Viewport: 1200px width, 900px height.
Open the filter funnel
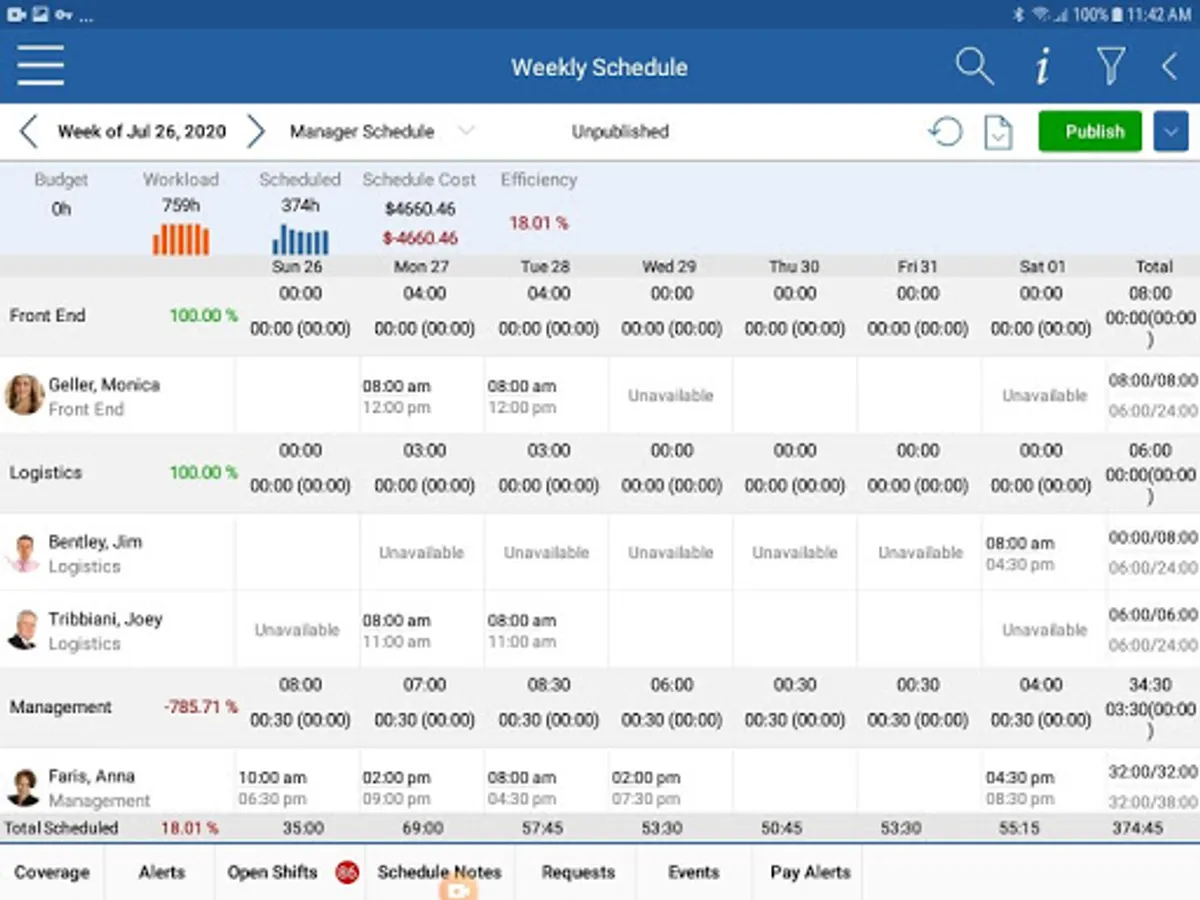(1110, 67)
